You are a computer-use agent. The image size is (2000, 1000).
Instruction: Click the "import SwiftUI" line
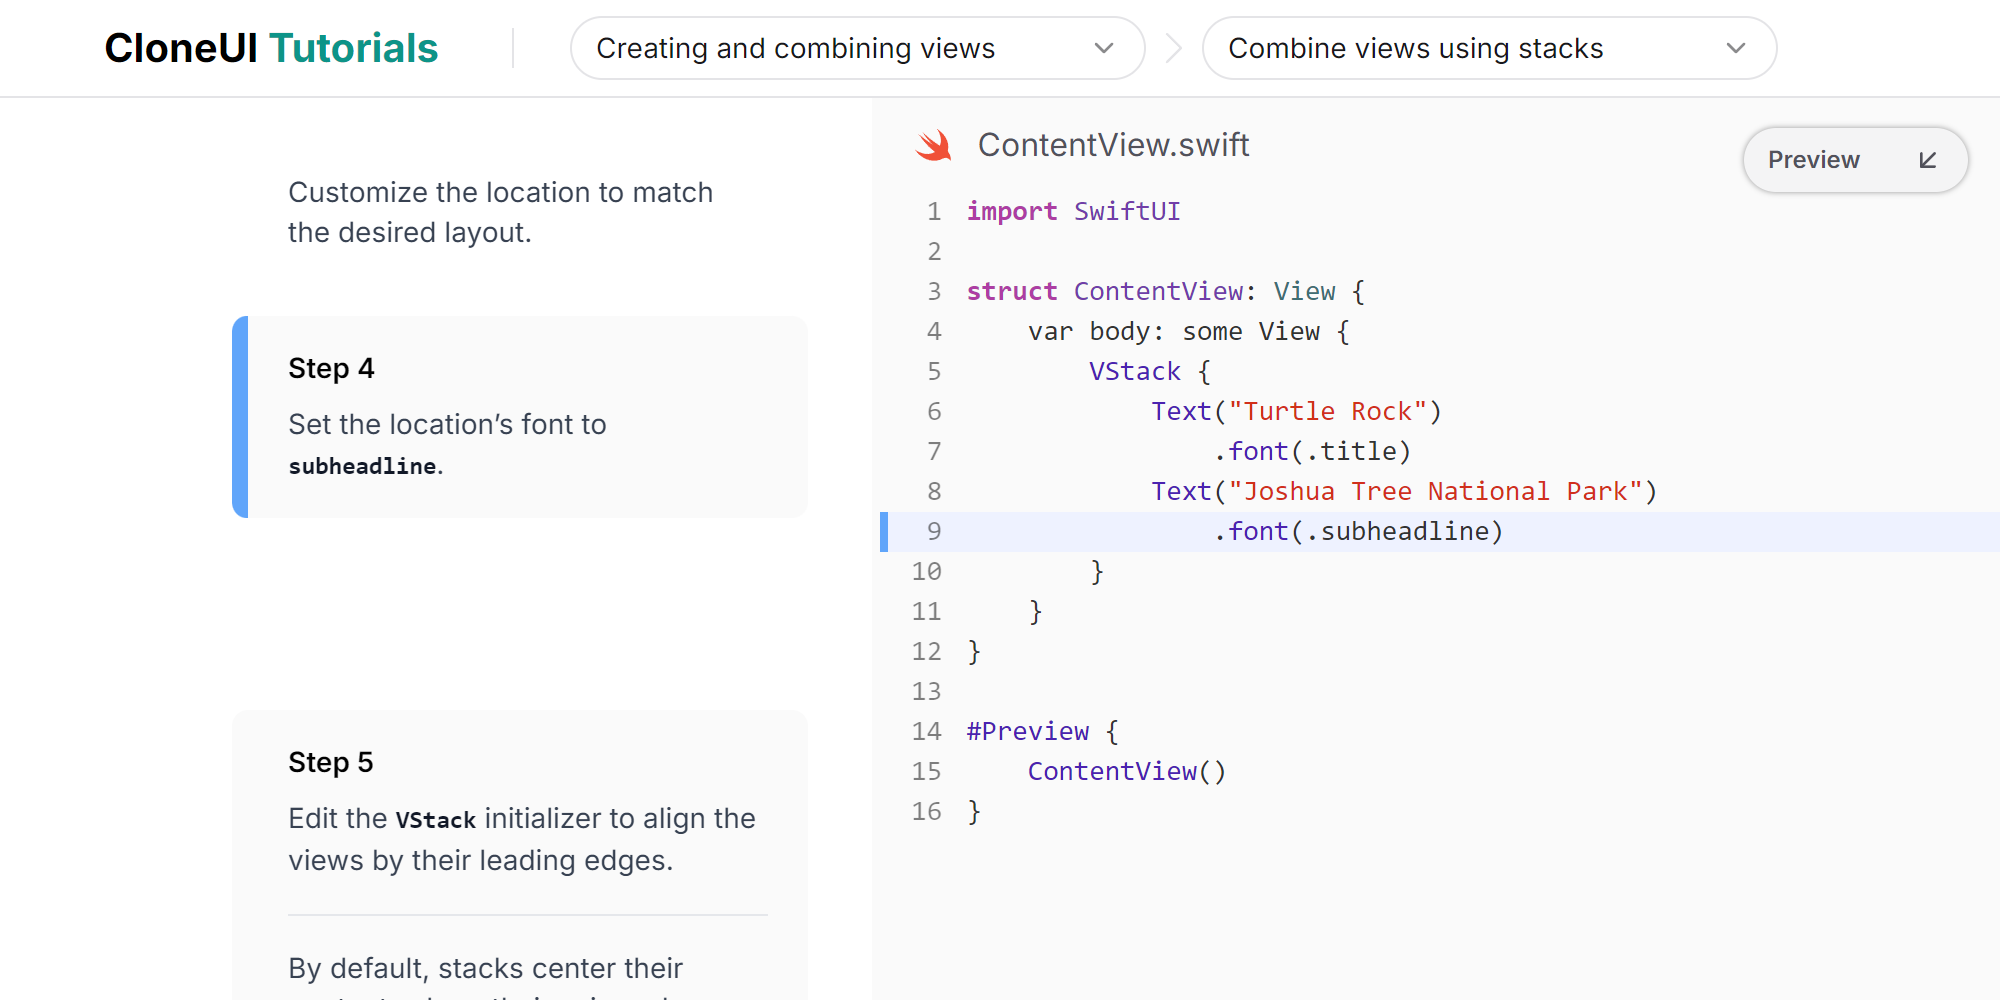tap(1073, 212)
